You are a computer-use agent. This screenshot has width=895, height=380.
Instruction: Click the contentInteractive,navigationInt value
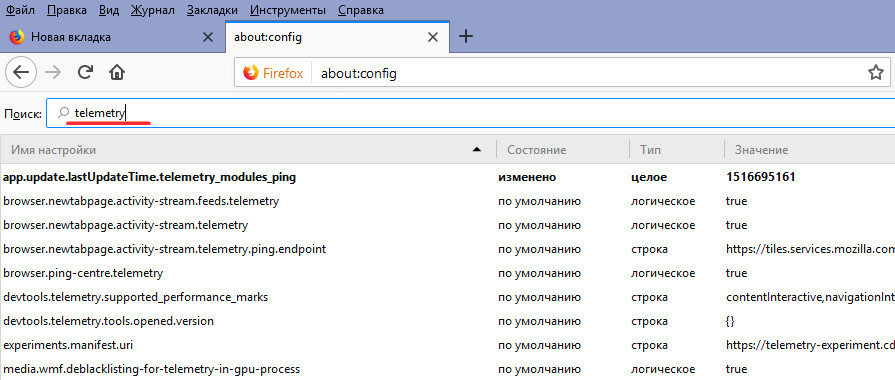pyautogui.click(x=811, y=297)
